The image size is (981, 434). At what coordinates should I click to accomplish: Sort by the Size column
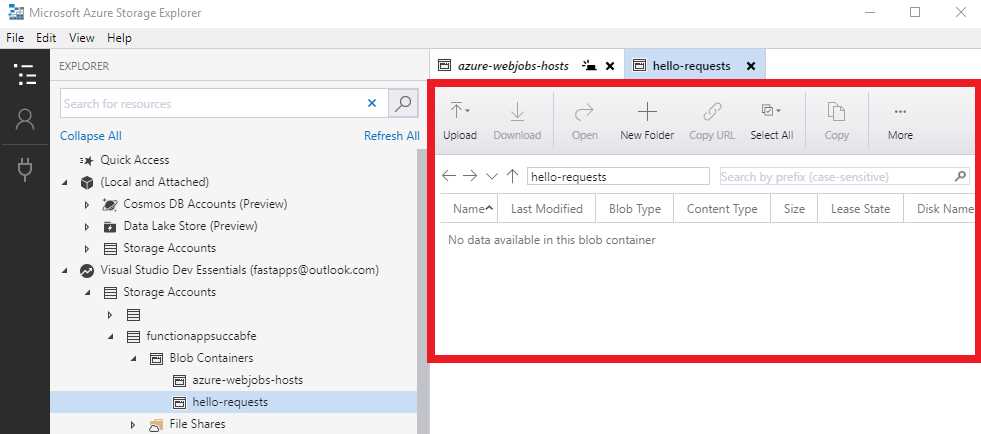tap(794, 209)
